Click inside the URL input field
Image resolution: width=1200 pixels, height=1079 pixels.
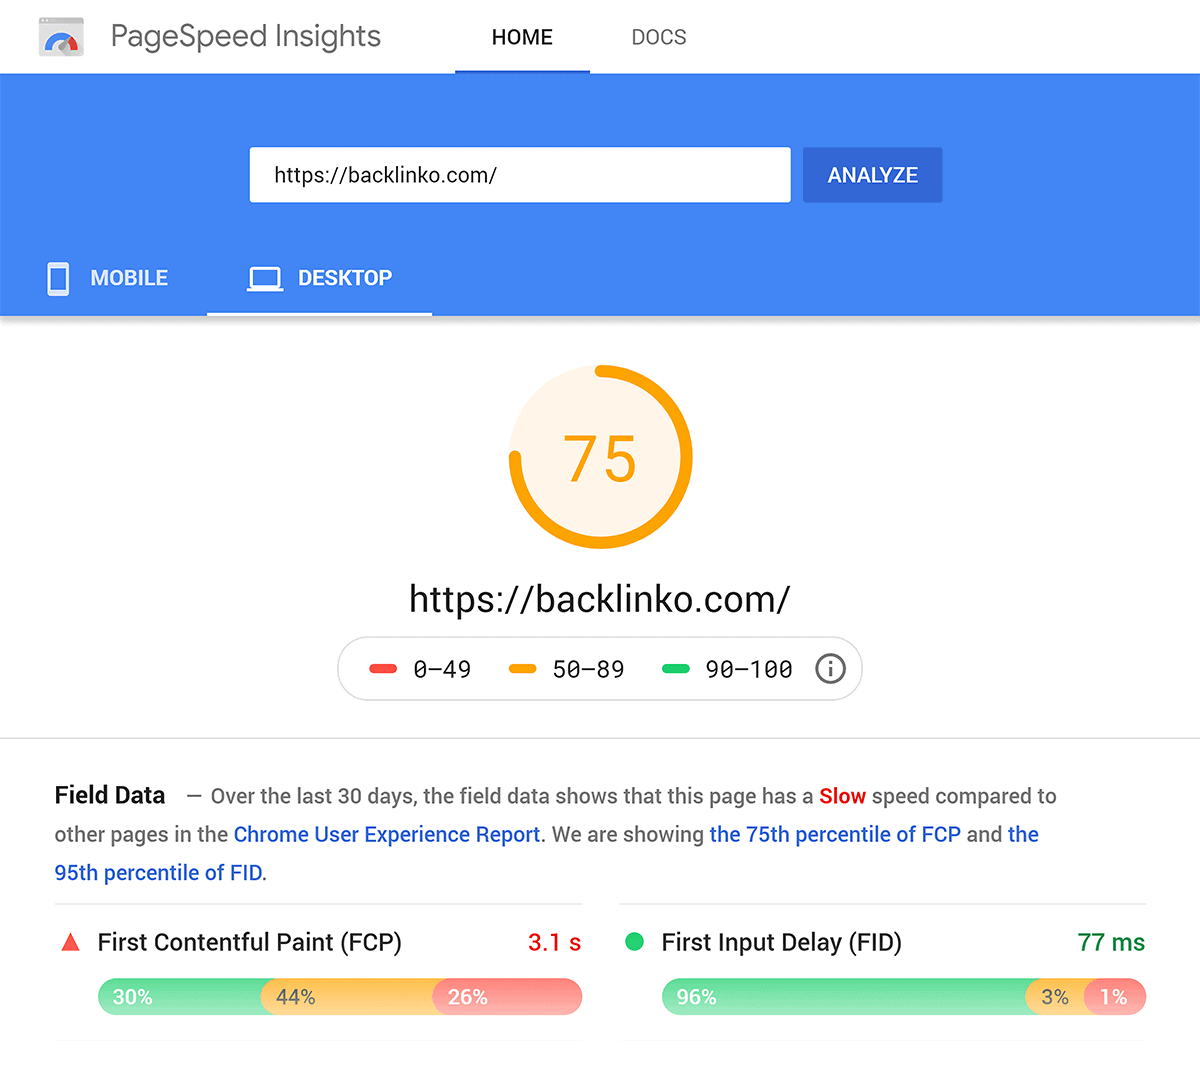click(520, 175)
